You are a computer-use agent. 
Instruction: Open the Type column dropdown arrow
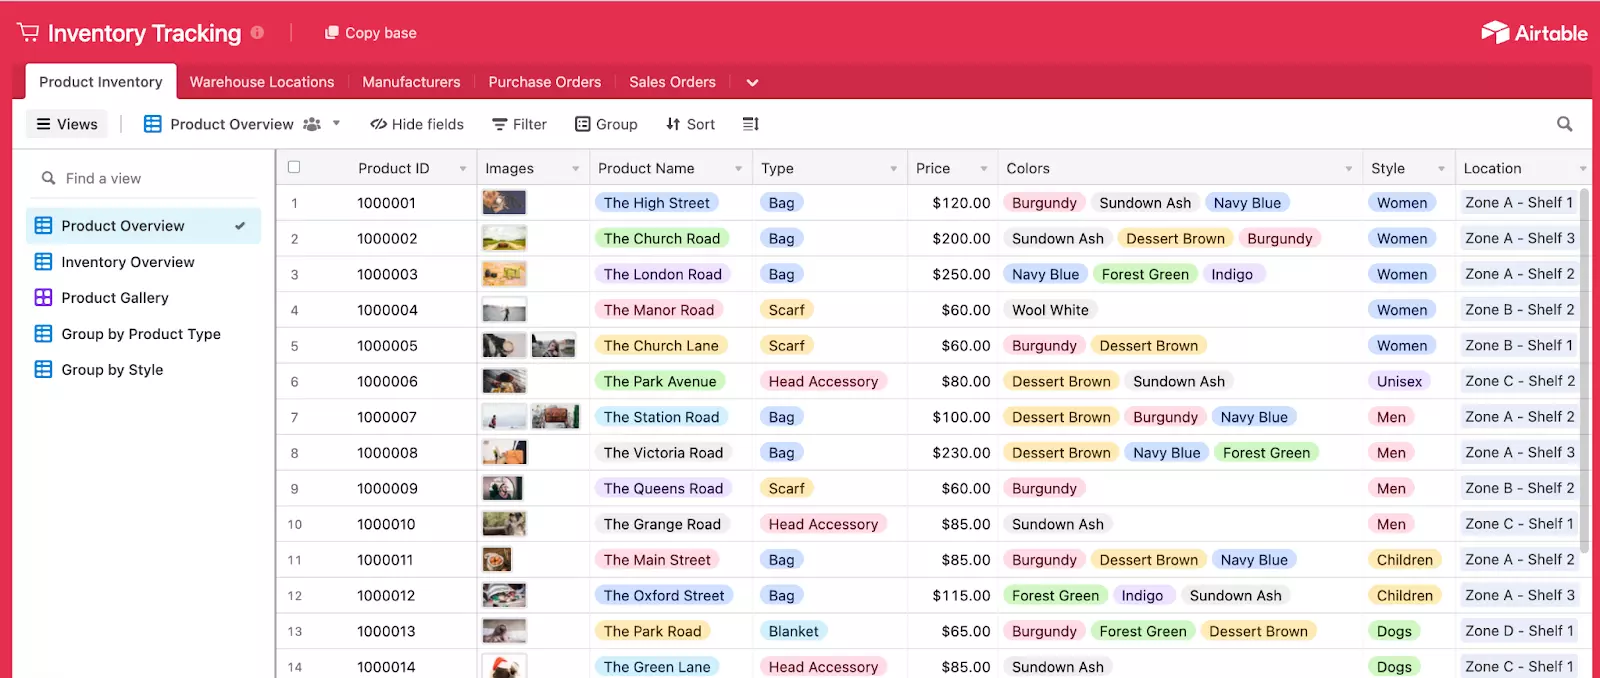tap(894, 169)
